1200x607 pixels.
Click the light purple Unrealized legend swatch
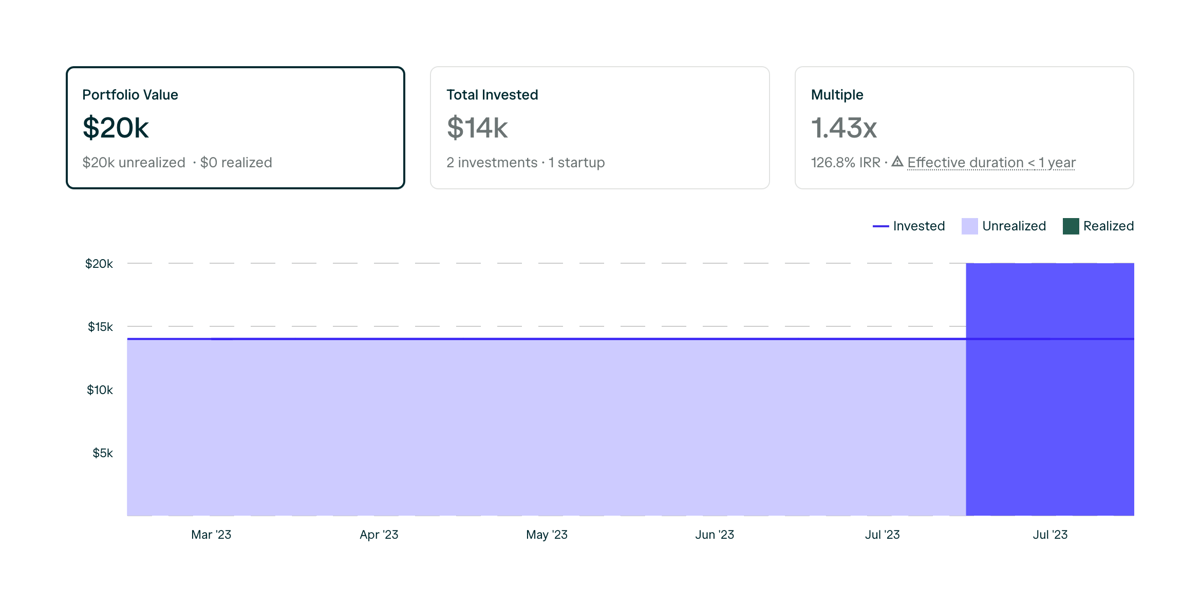[968, 226]
